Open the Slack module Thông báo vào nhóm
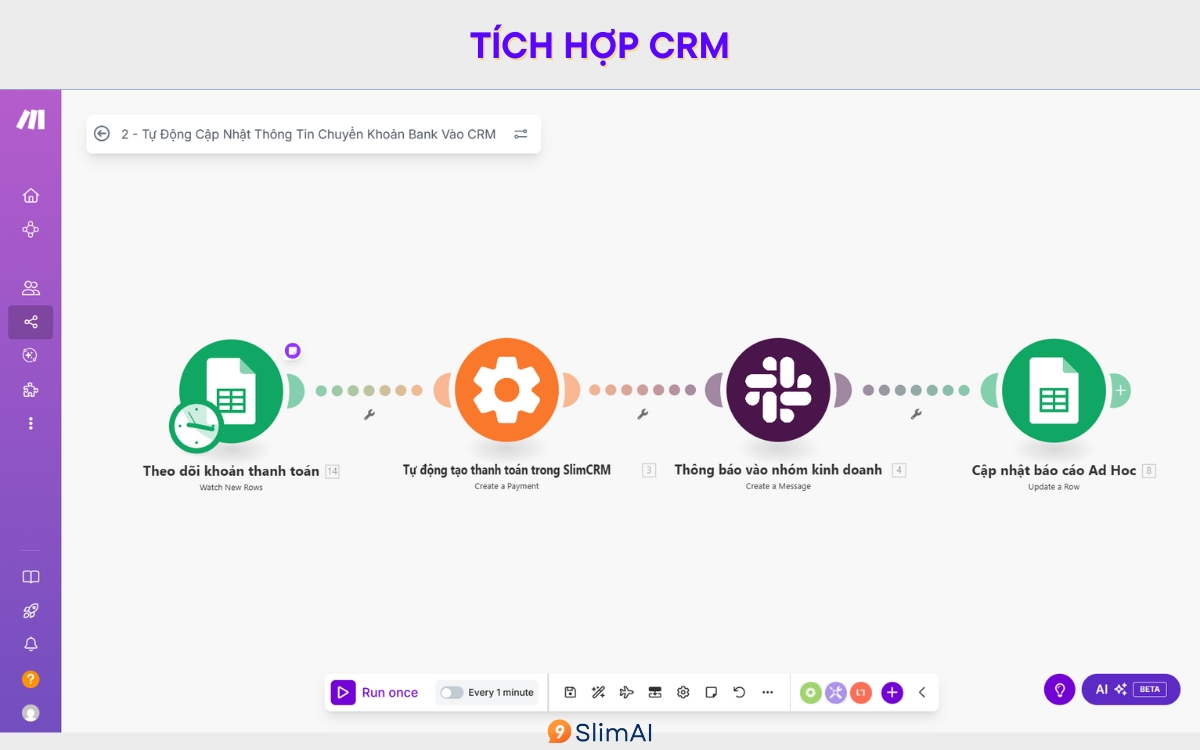 tap(778, 390)
